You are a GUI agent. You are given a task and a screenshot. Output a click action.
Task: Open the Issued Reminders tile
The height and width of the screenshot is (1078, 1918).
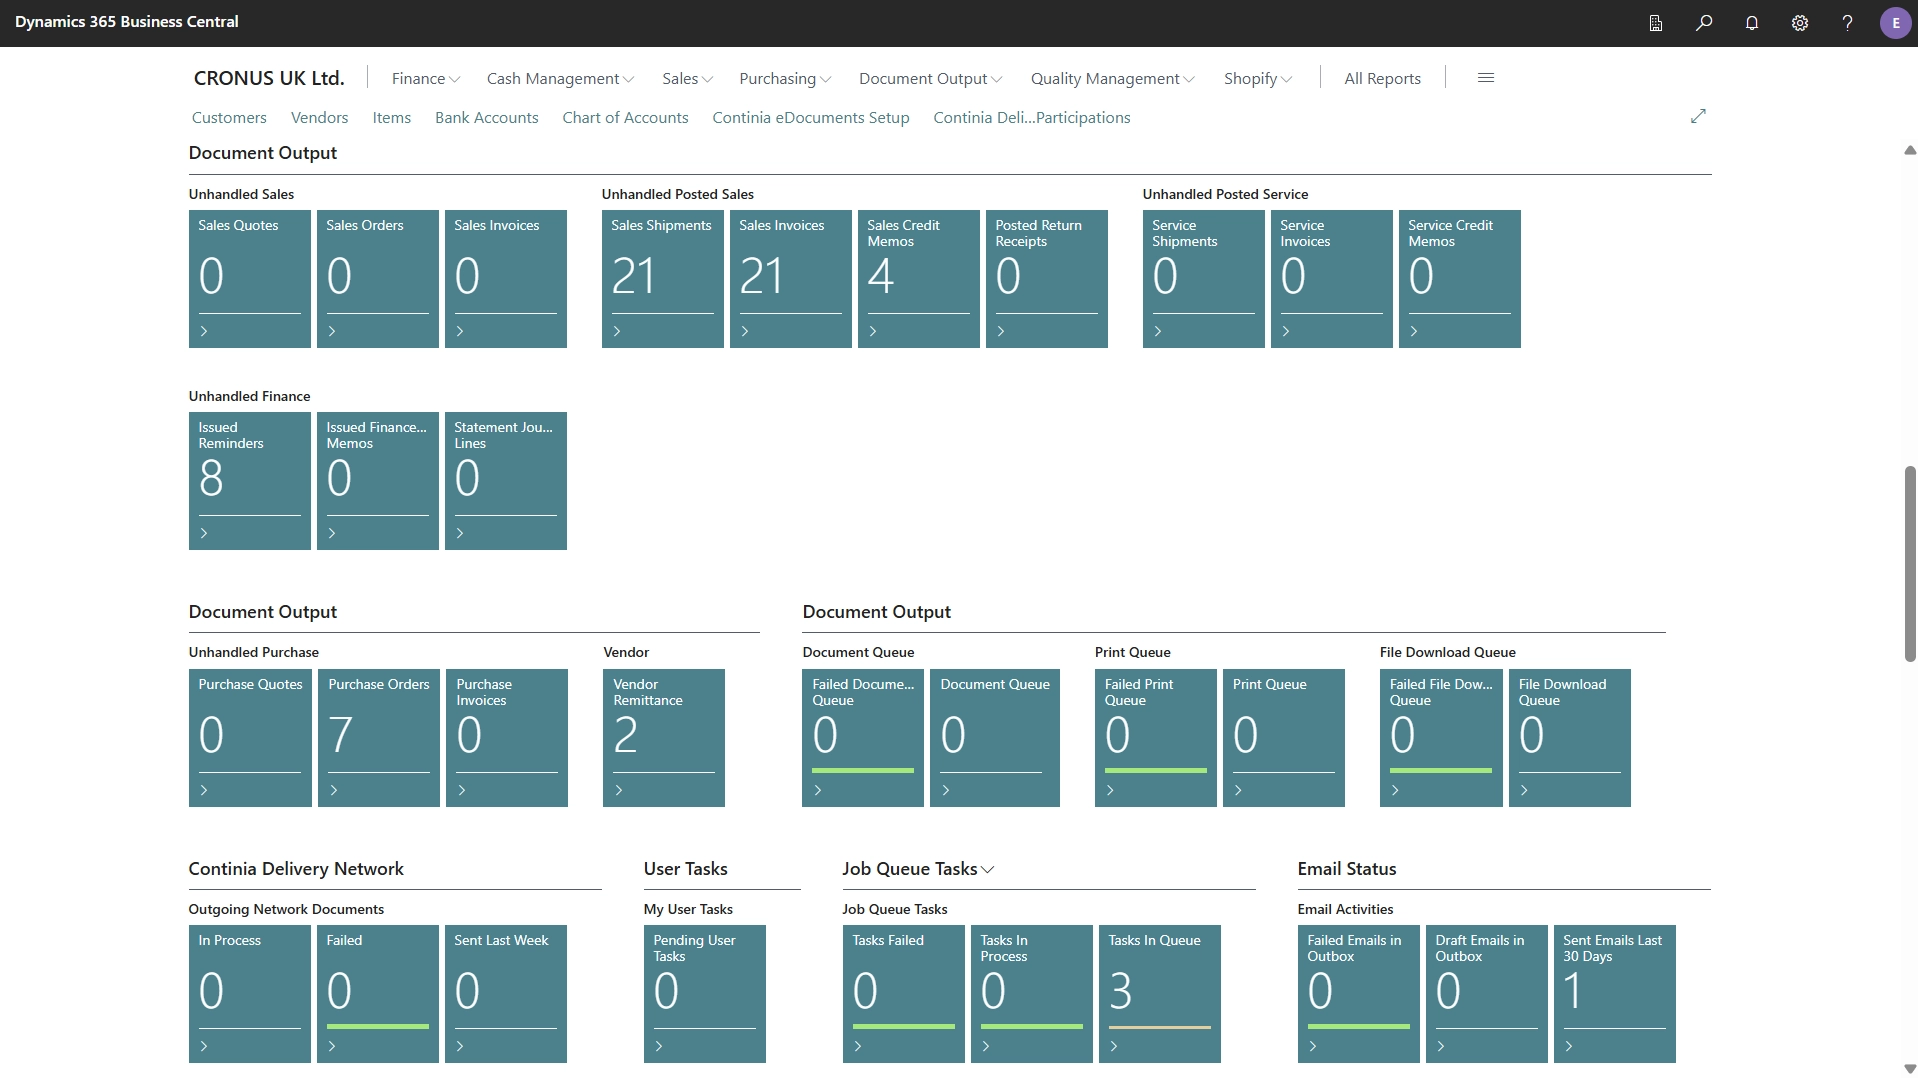(x=249, y=481)
